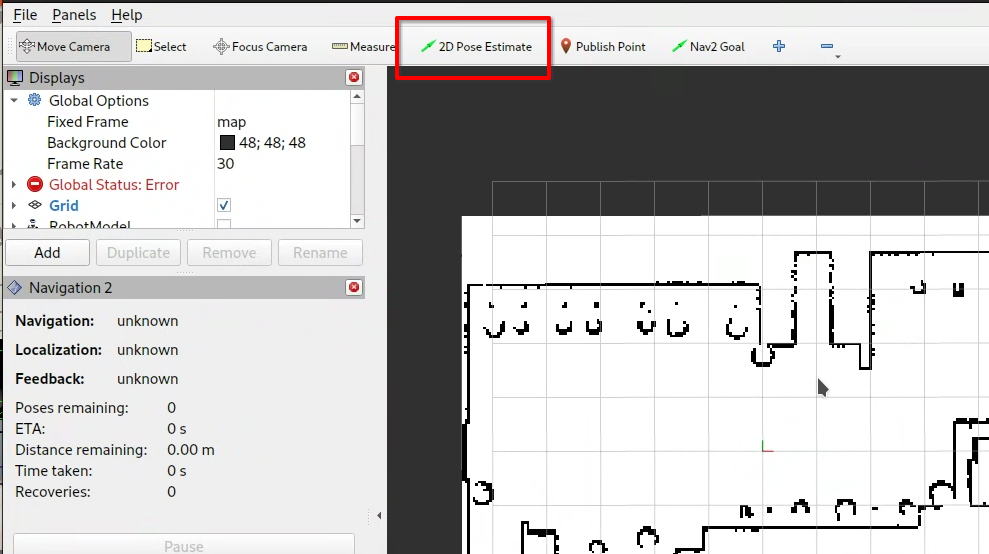Screen dimensions: 989x554
Task: Click the Navigation 2 panel icon
Action: [15, 288]
